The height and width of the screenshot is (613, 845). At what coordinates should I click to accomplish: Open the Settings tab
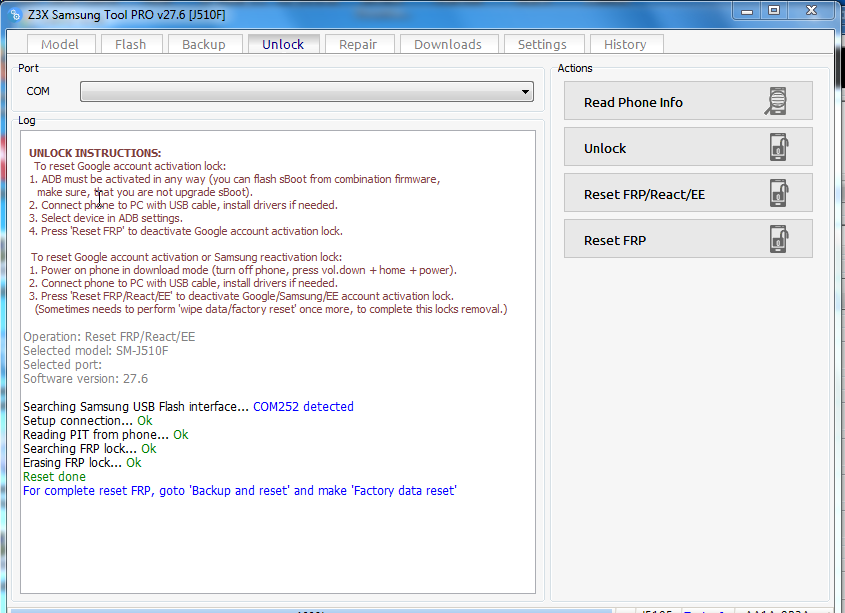(x=543, y=44)
